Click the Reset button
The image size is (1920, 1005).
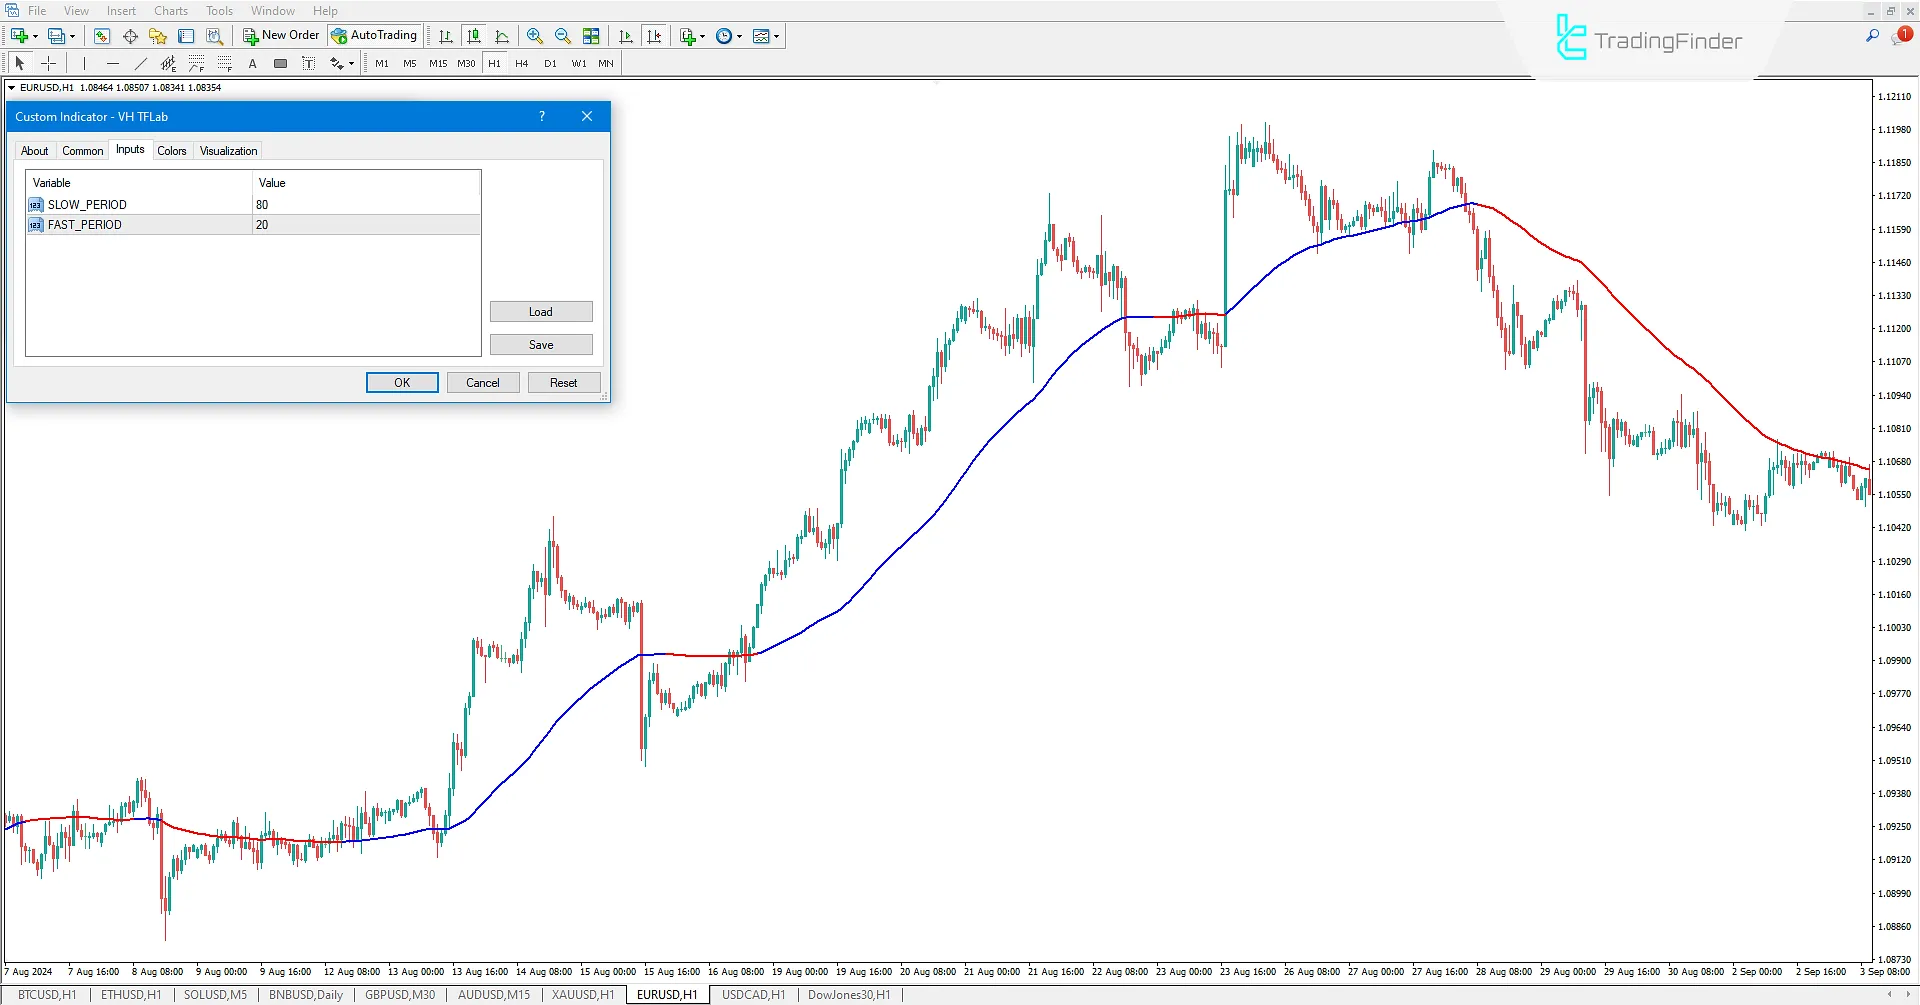[563, 383]
